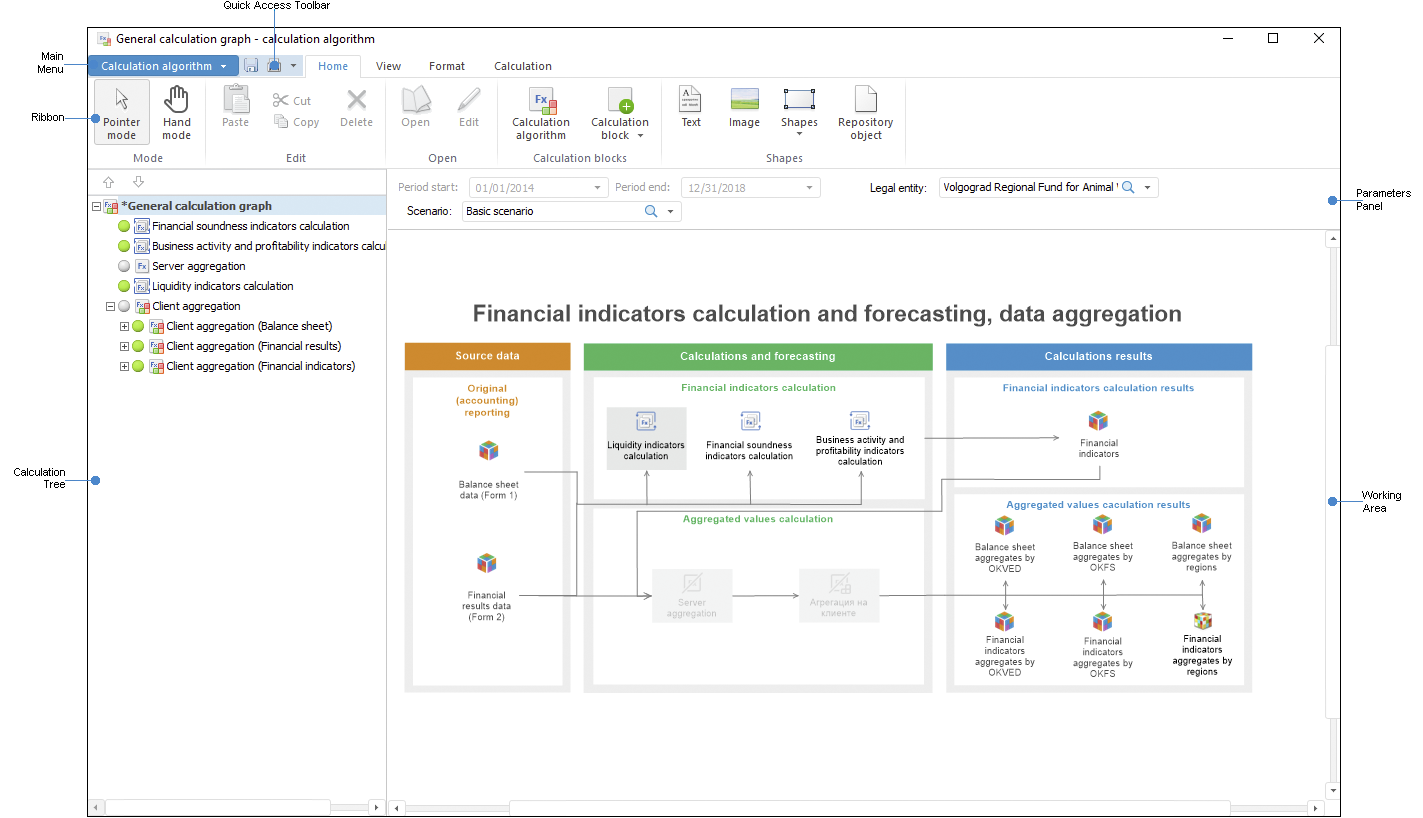The width and height of the screenshot is (1423, 818).
Task: Switch to the View ribbon tab
Action: (x=388, y=66)
